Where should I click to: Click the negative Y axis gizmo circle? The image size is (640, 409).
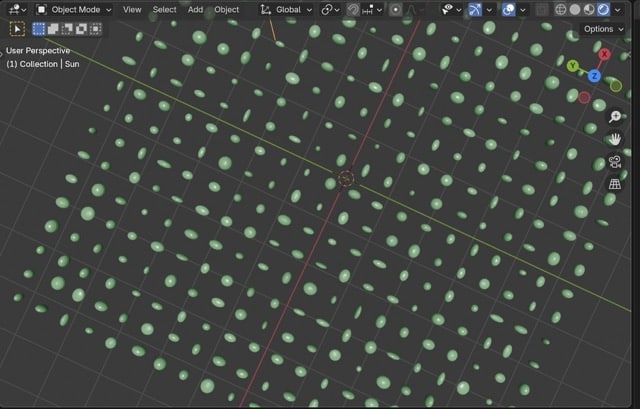coord(616,86)
